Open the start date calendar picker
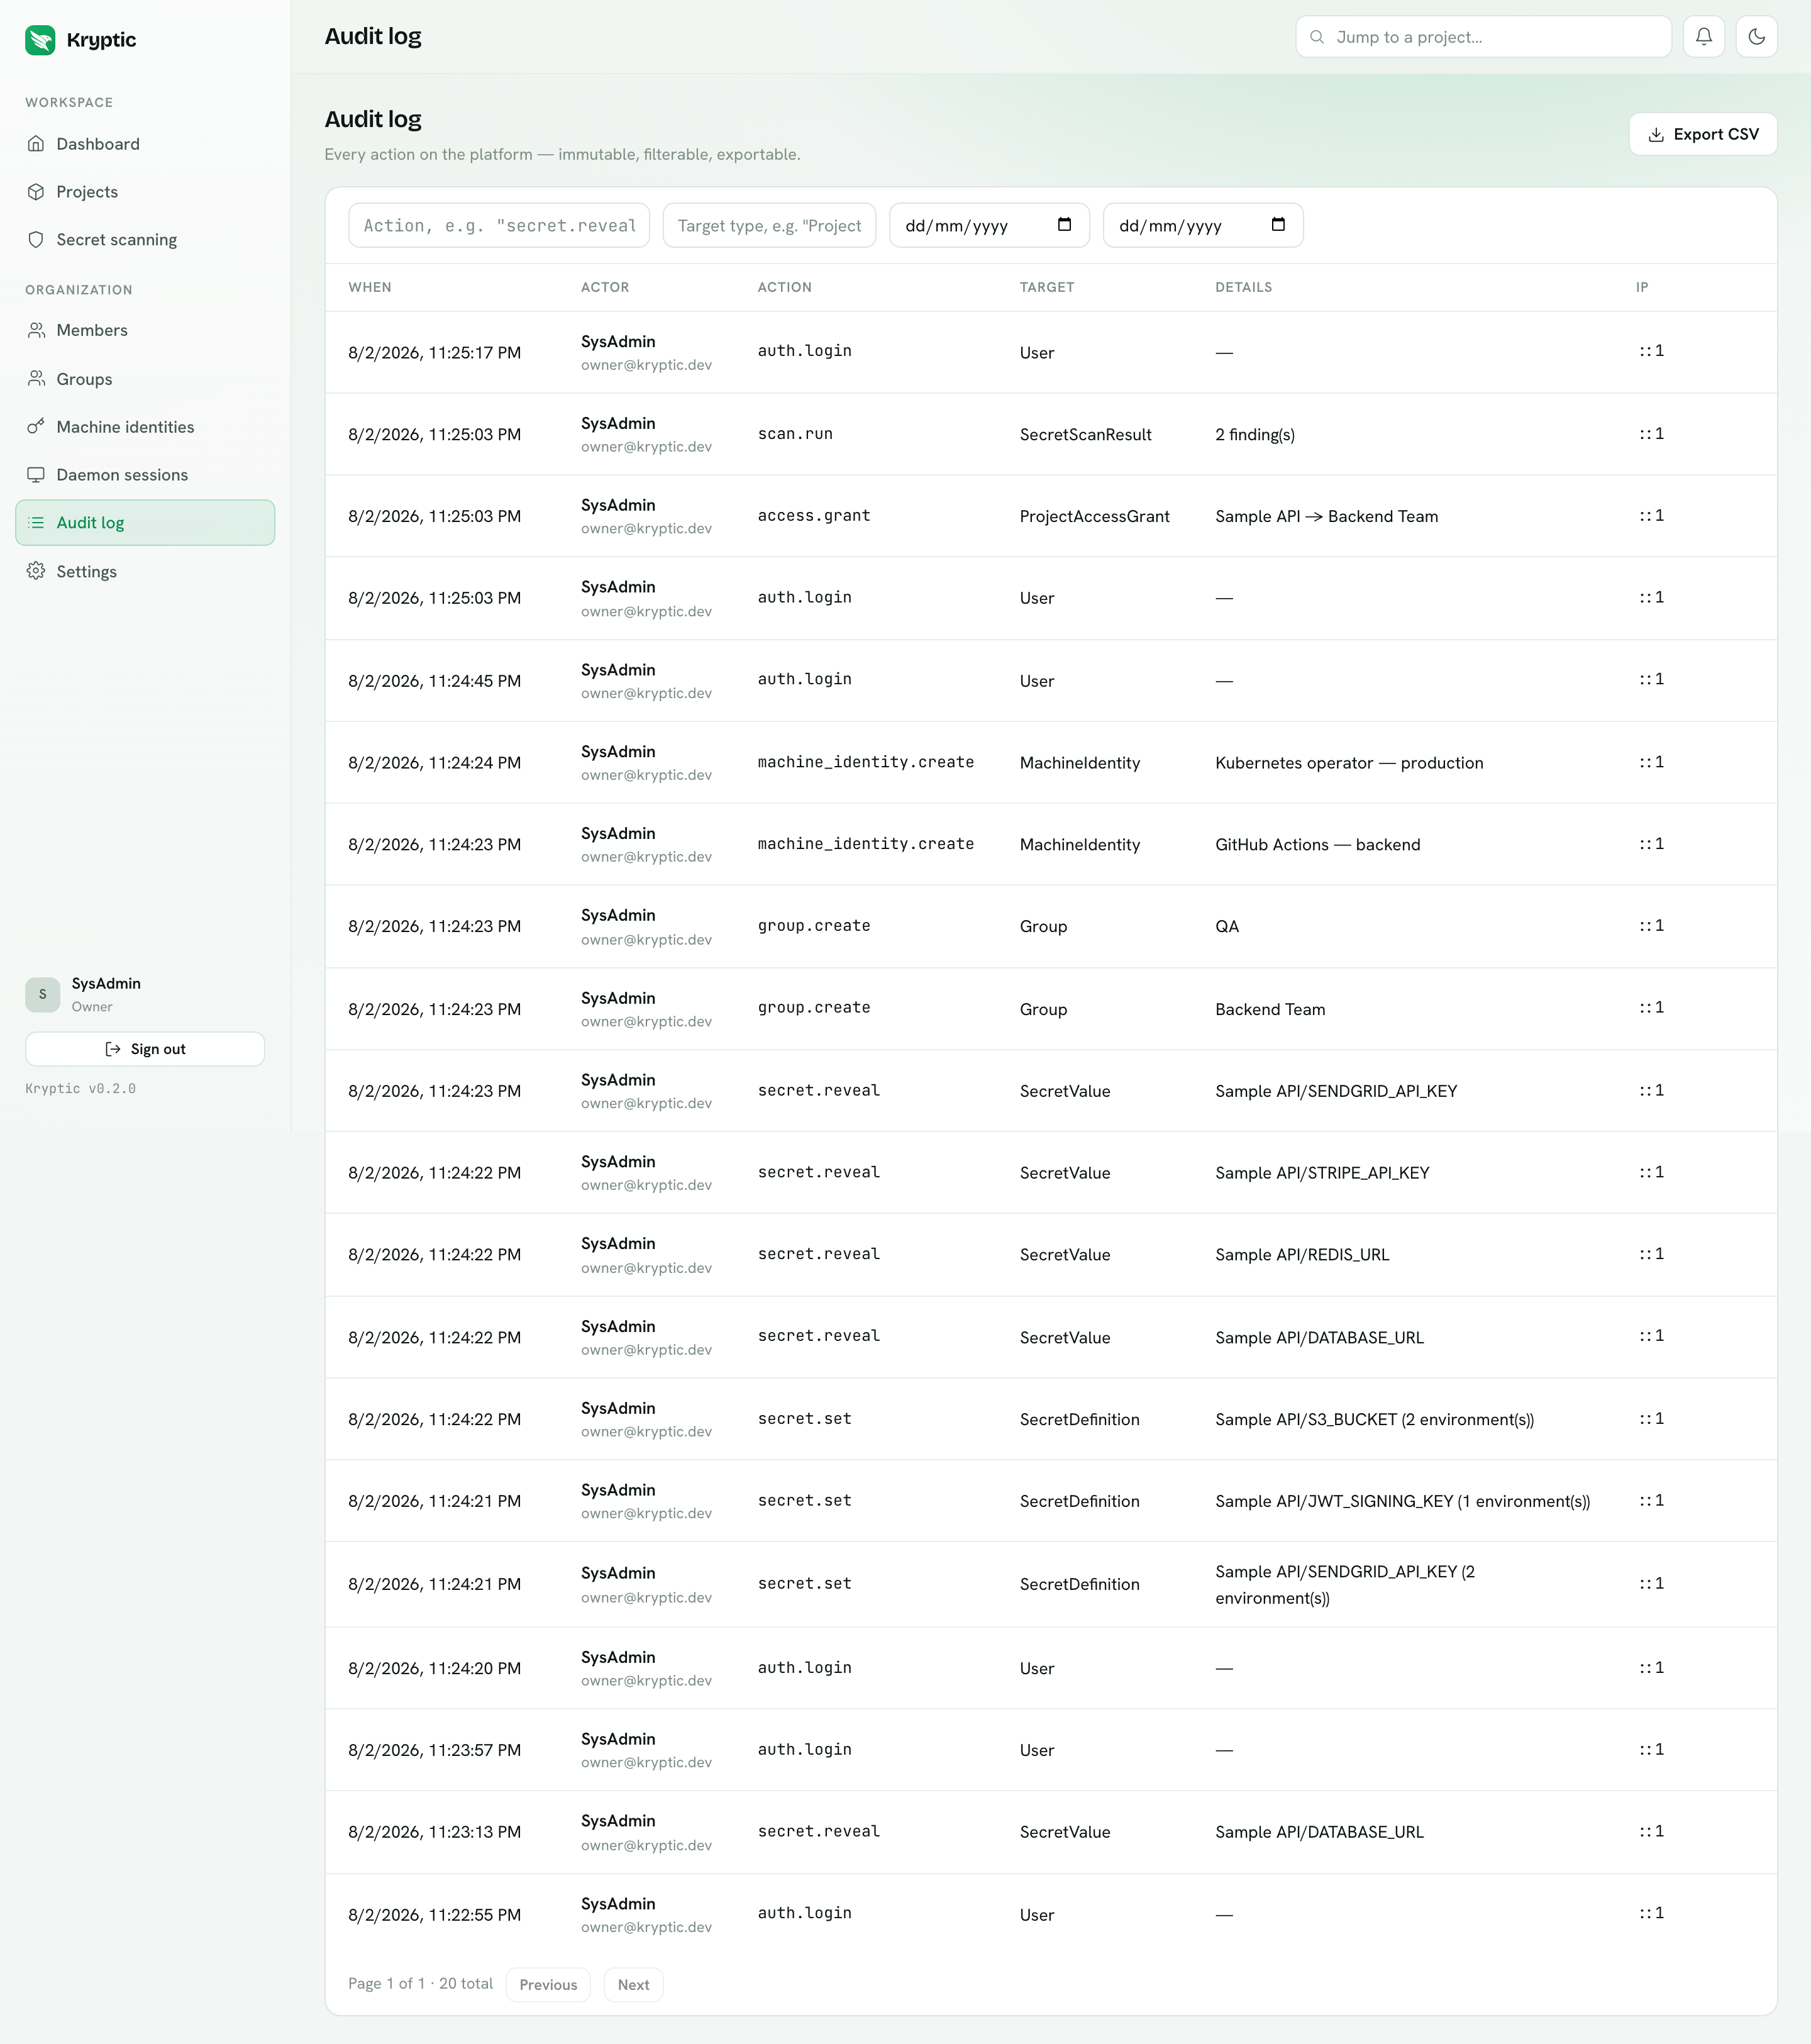The image size is (1811, 2044). point(1065,225)
